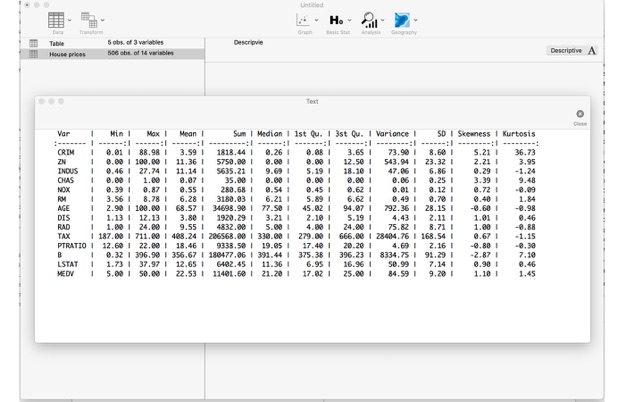Click '506 obs. of 14 variables' text

(x=140, y=53)
